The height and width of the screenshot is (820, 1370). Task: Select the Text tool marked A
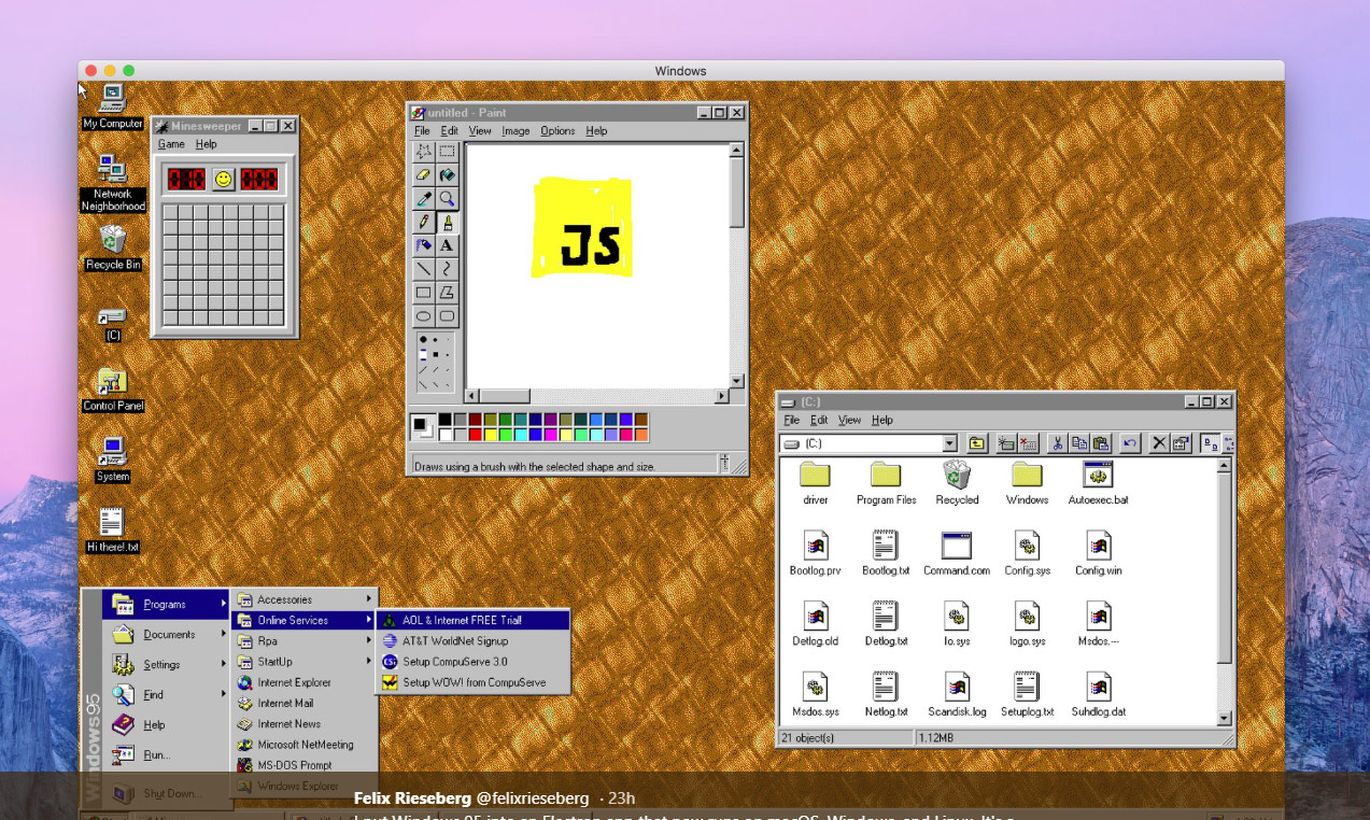pos(446,245)
